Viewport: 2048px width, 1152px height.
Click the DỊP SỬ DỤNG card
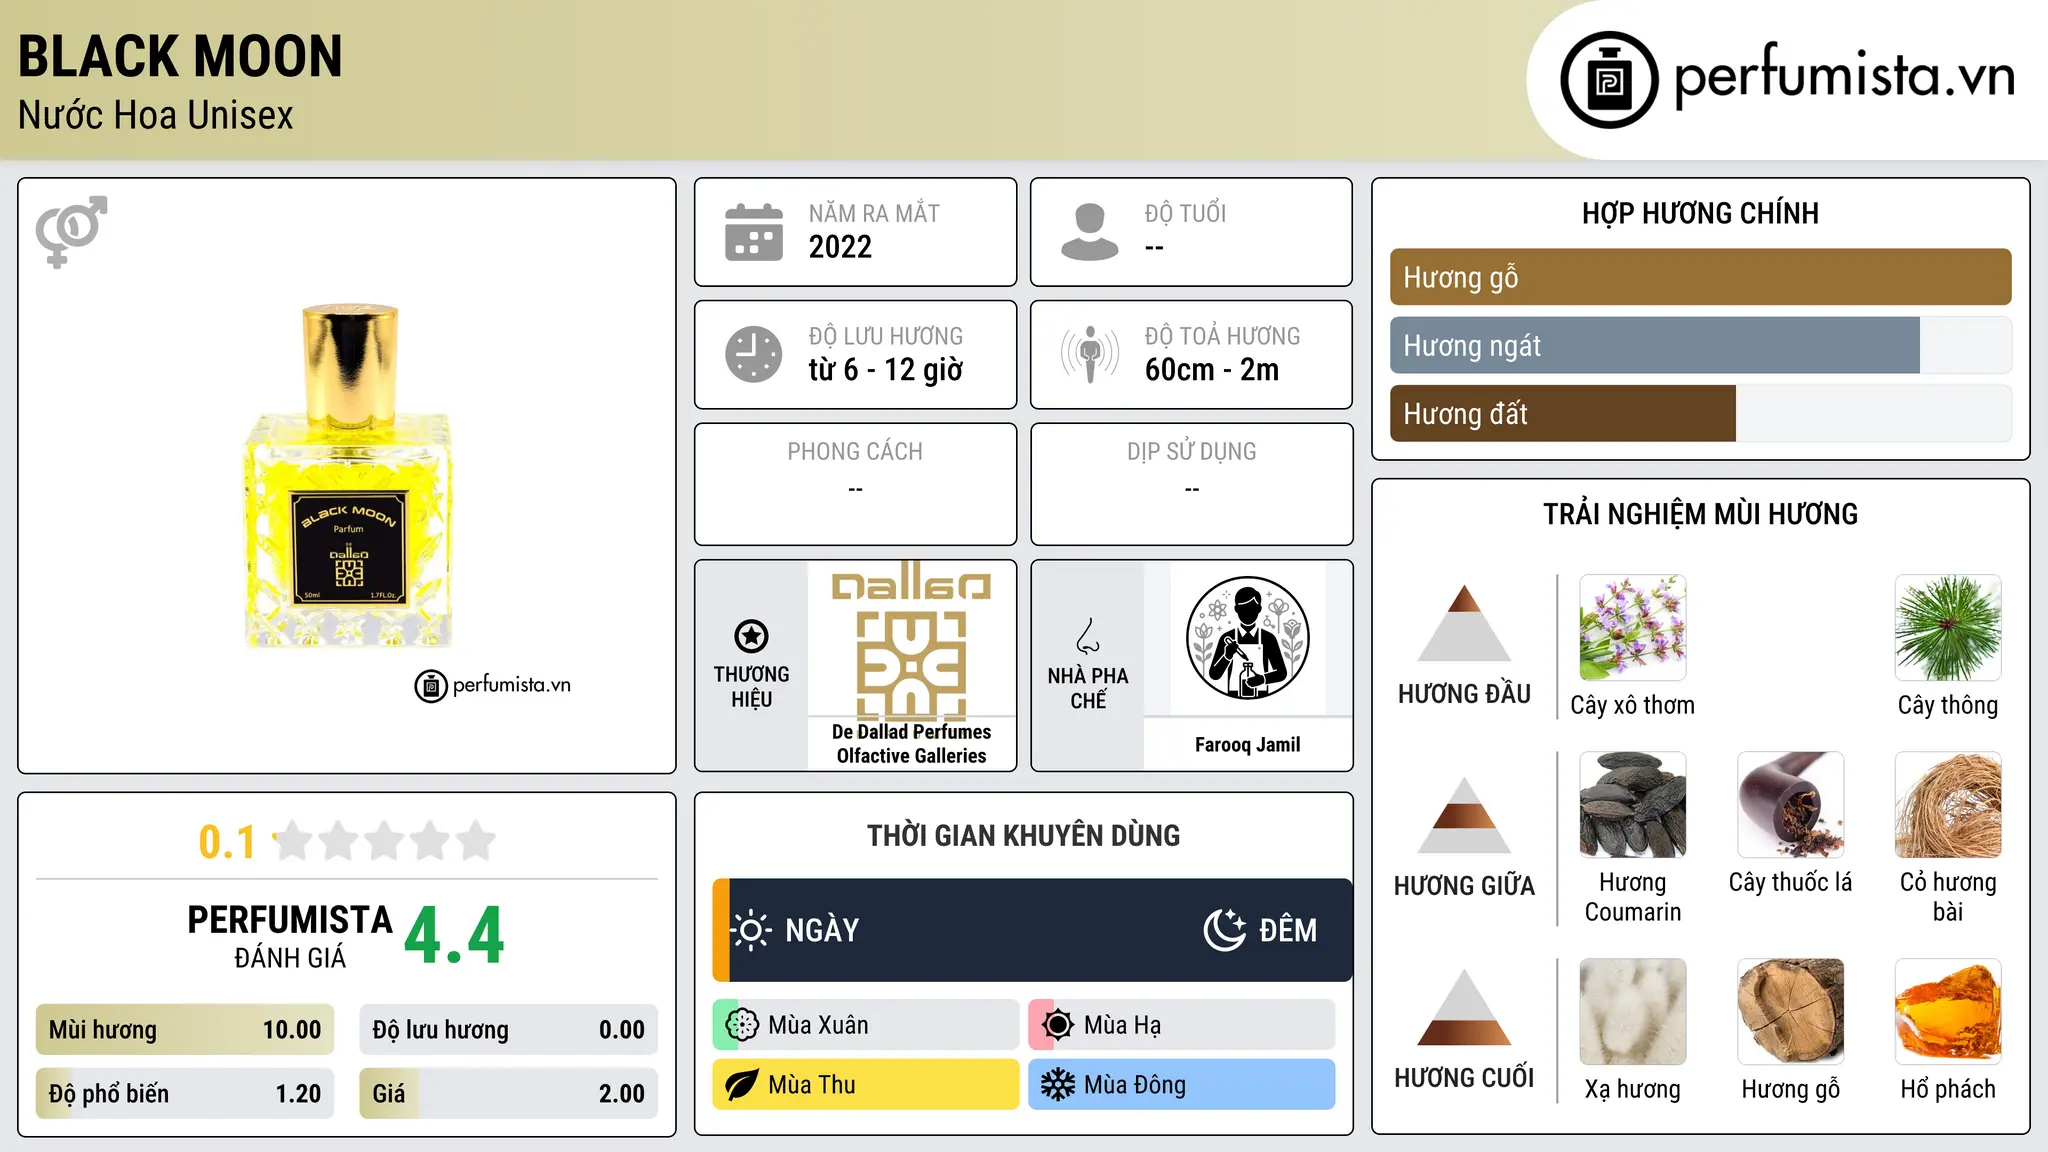pos(1191,484)
